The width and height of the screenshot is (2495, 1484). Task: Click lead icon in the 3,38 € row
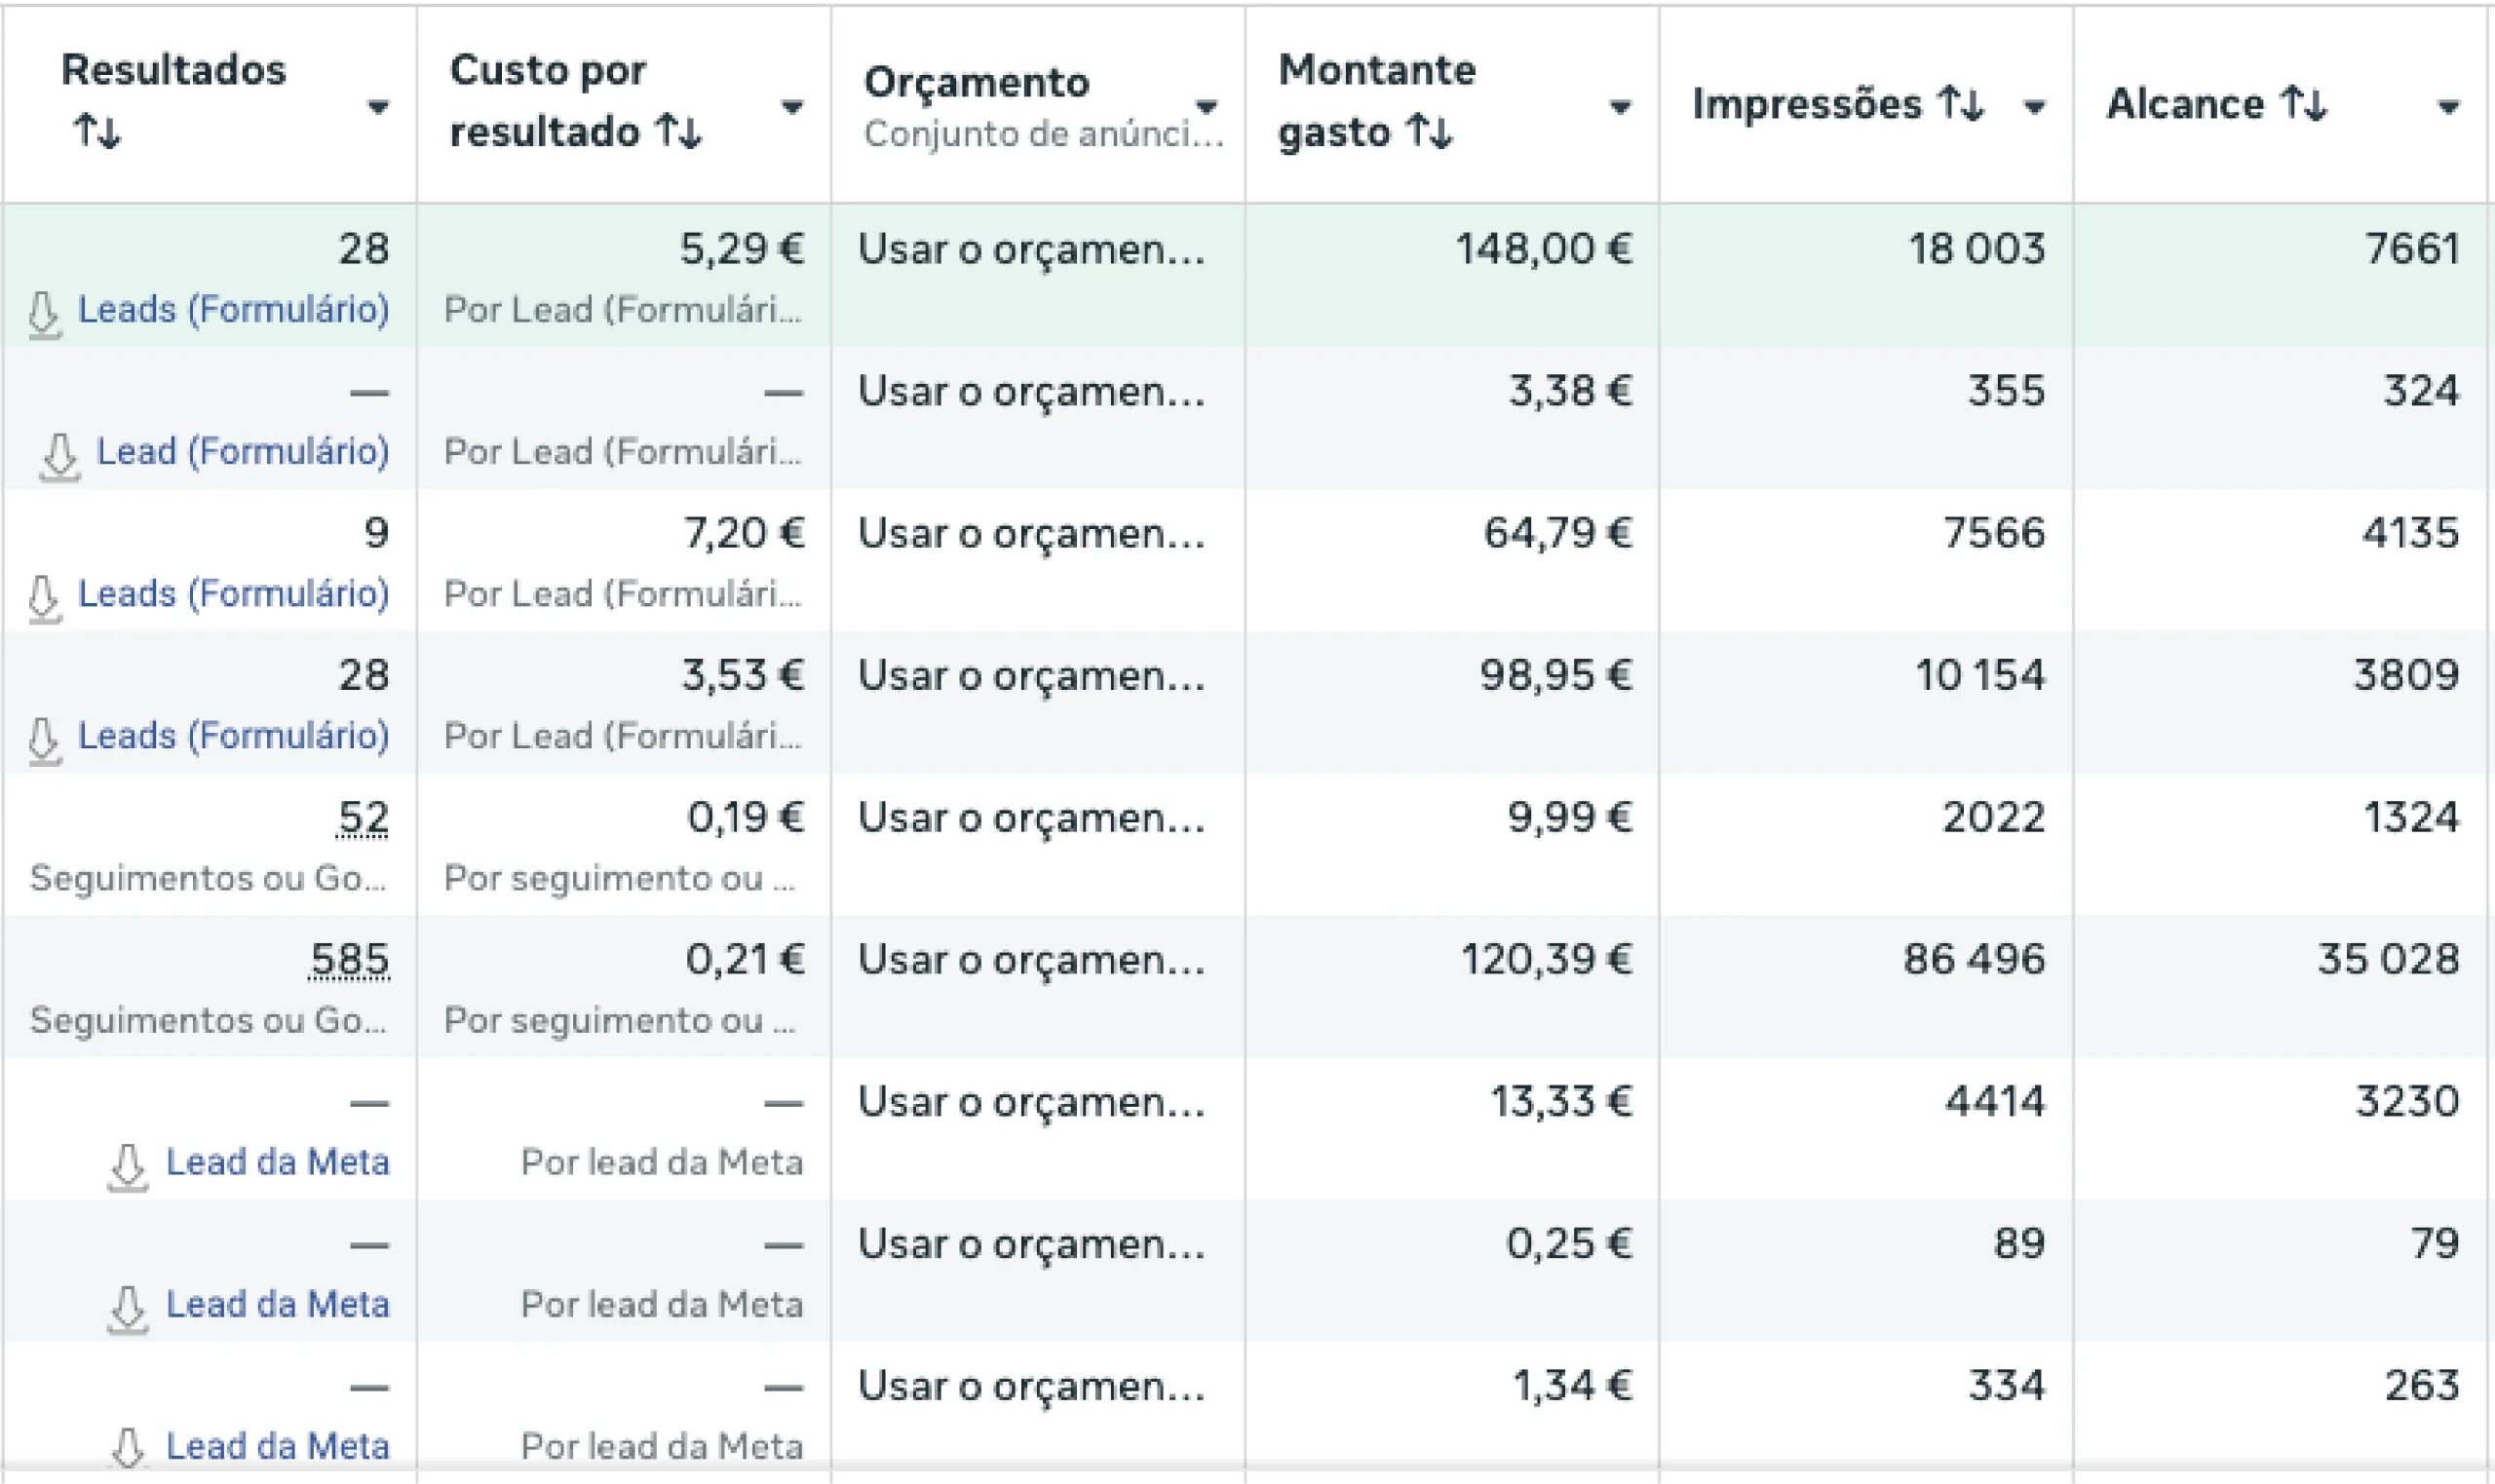click(60, 455)
